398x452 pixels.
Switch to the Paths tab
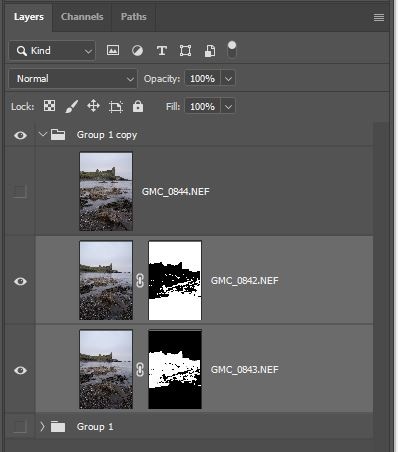click(134, 17)
